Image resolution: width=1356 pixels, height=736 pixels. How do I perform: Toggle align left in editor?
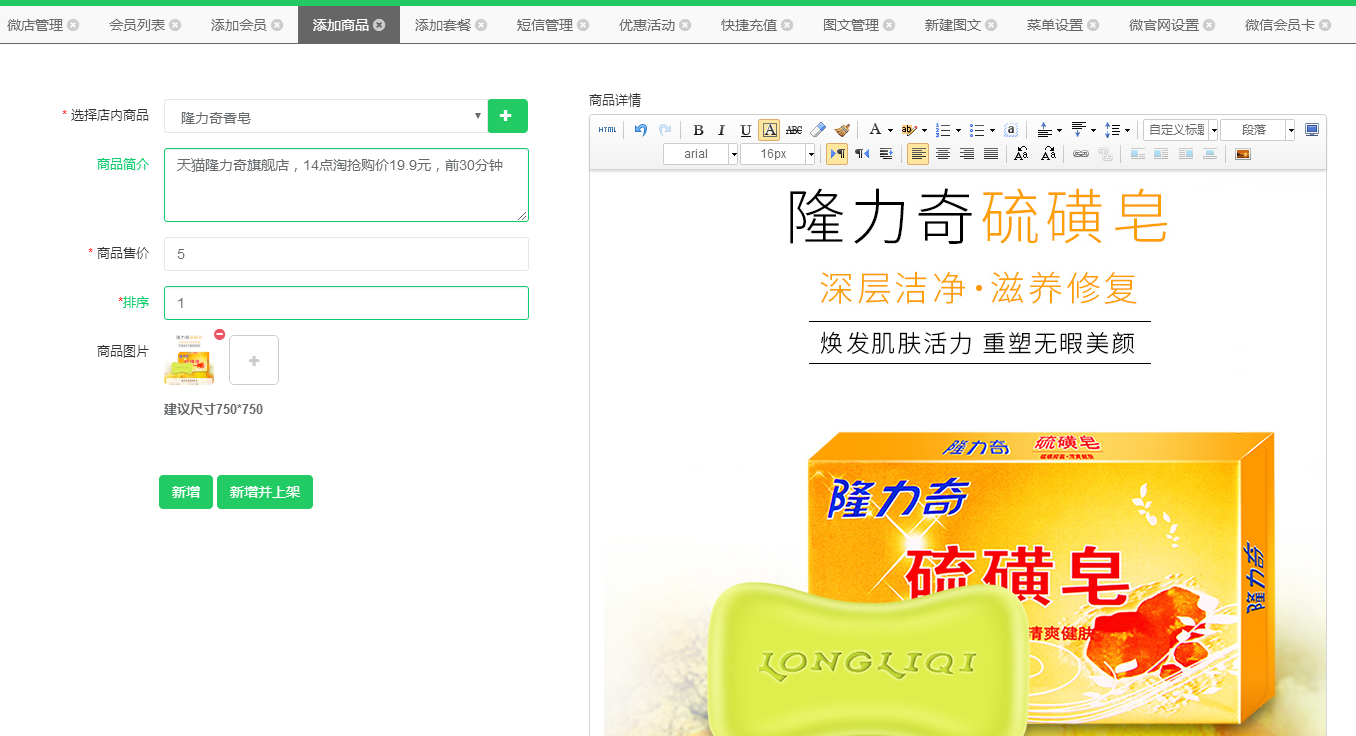click(918, 154)
